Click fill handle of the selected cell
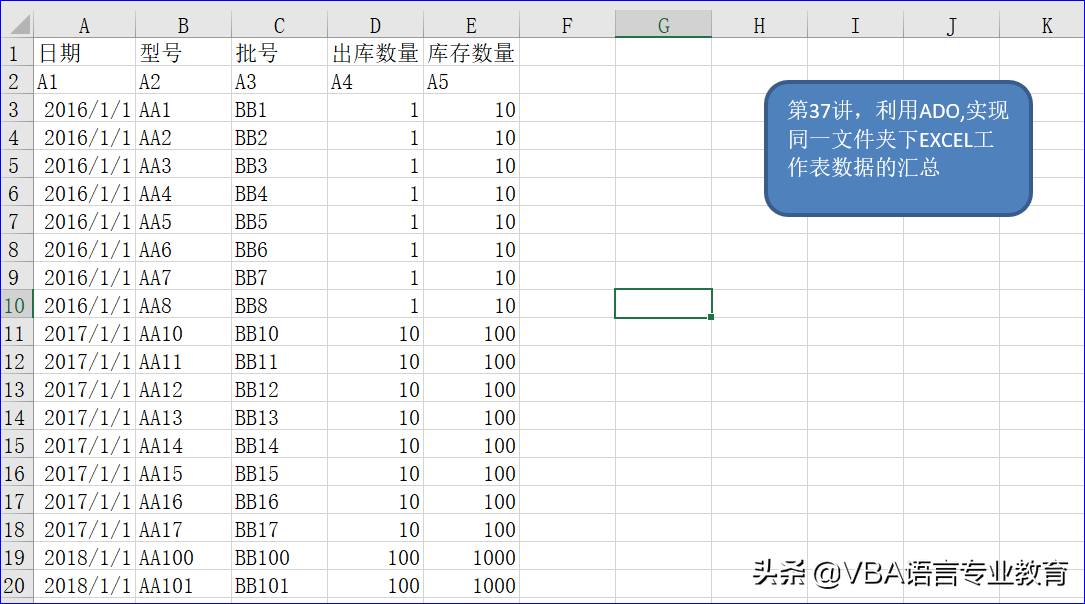Viewport: 1085px width, 604px height. point(711,317)
